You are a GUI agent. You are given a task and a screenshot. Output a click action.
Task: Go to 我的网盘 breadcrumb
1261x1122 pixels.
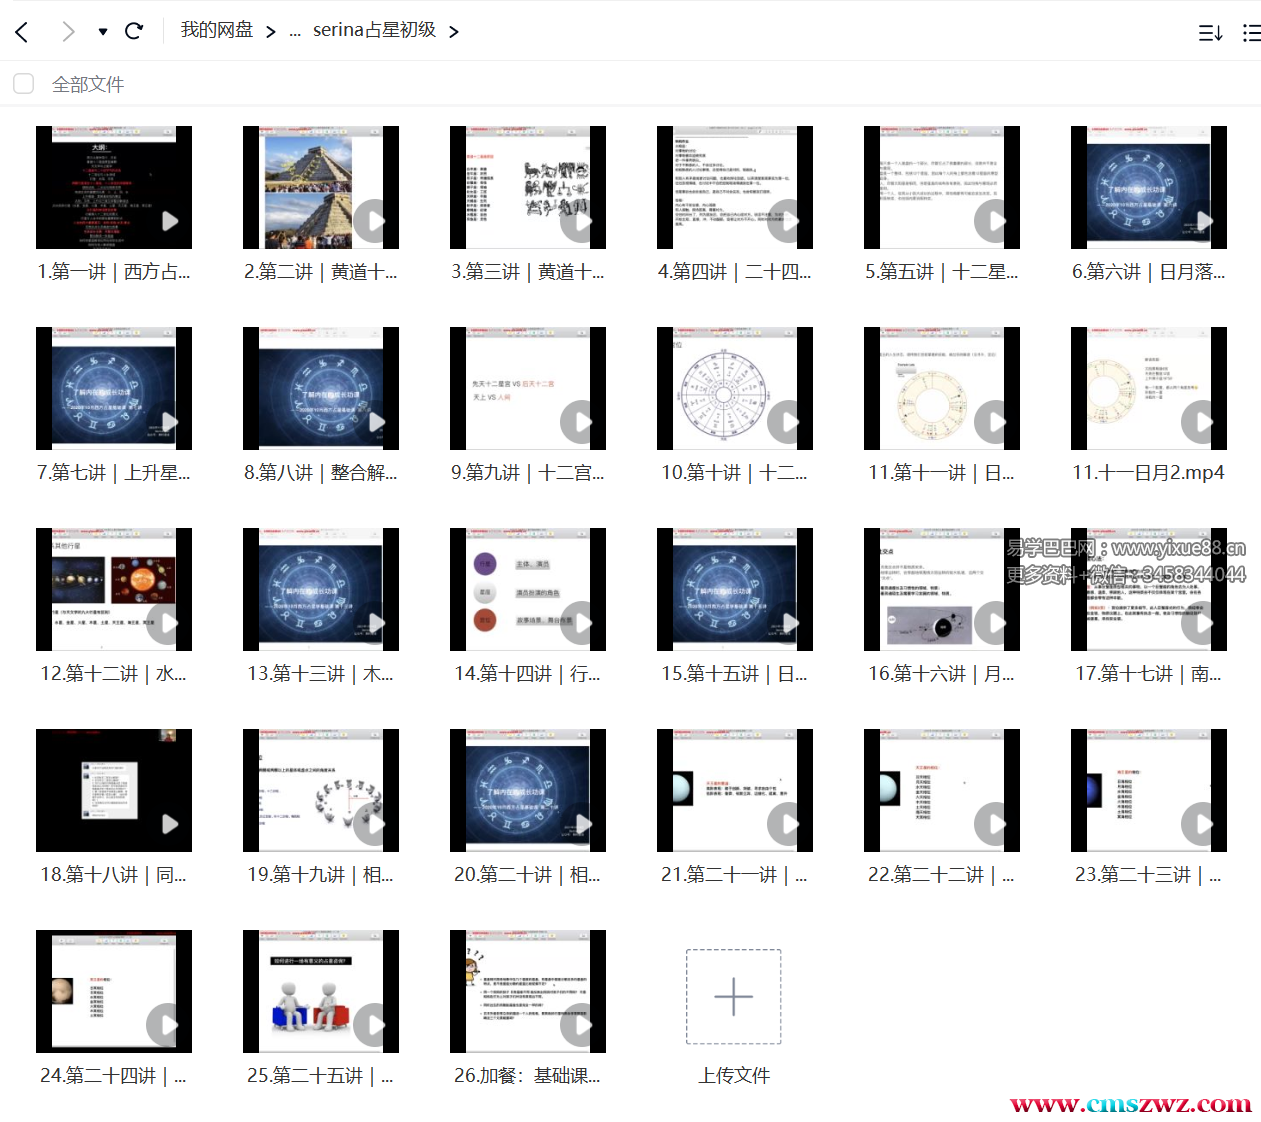click(x=216, y=30)
